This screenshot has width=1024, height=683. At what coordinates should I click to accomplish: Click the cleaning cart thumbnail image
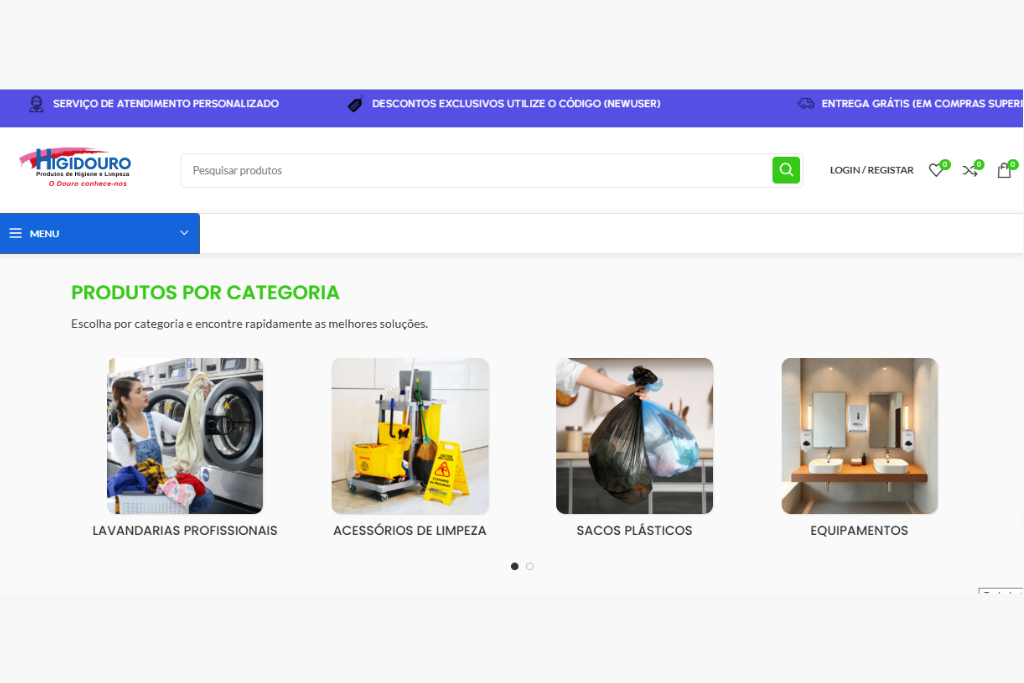(x=410, y=435)
